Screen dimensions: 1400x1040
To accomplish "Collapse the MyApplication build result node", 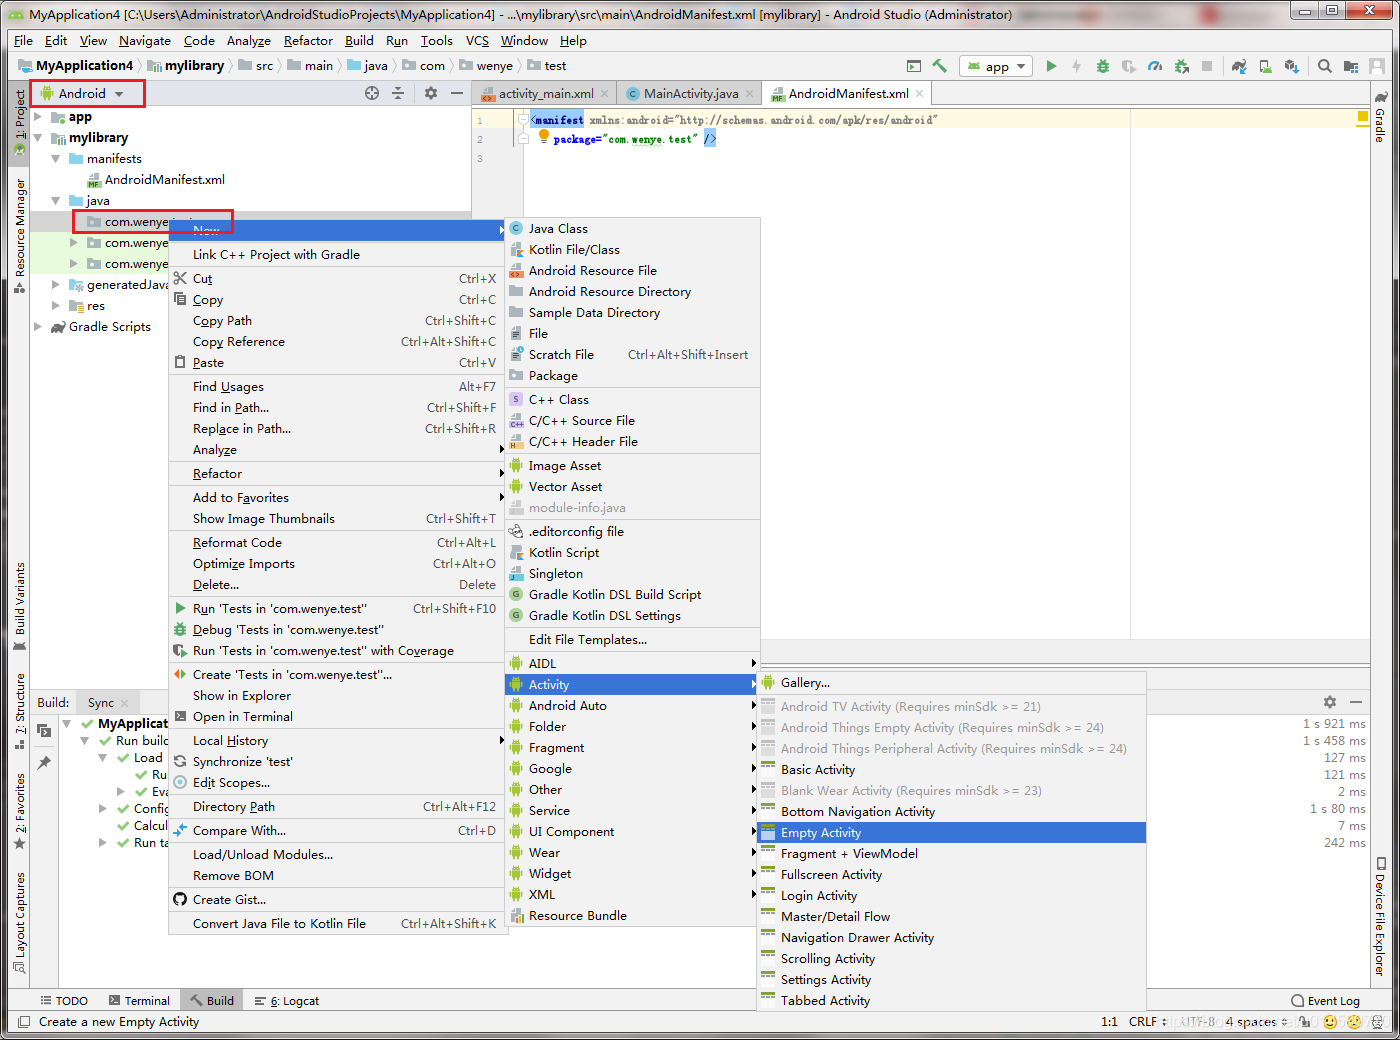I will [67, 723].
